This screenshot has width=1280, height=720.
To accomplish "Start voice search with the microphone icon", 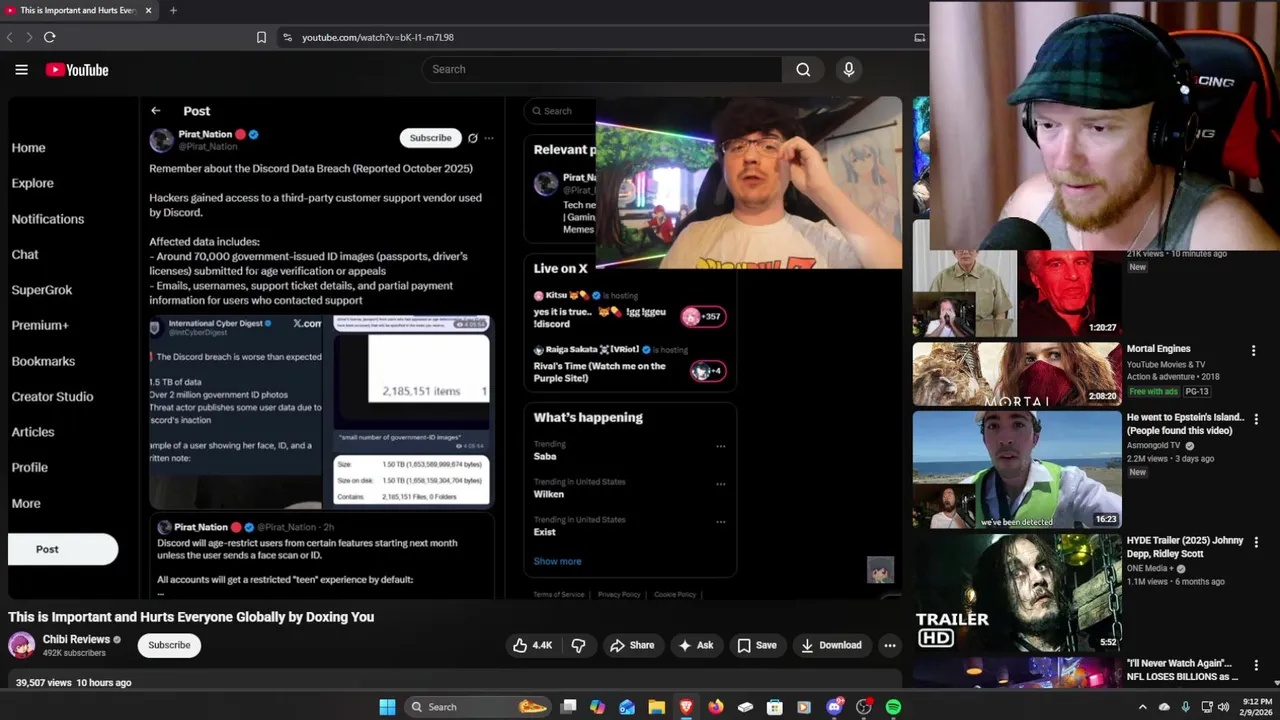I will (849, 70).
